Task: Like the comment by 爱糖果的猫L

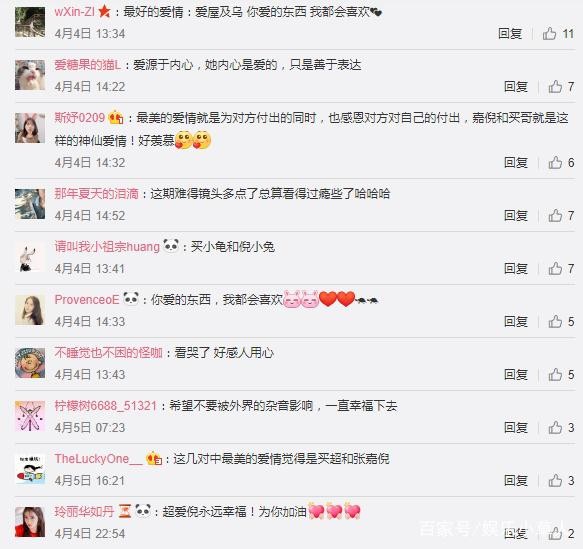Action: click(555, 87)
